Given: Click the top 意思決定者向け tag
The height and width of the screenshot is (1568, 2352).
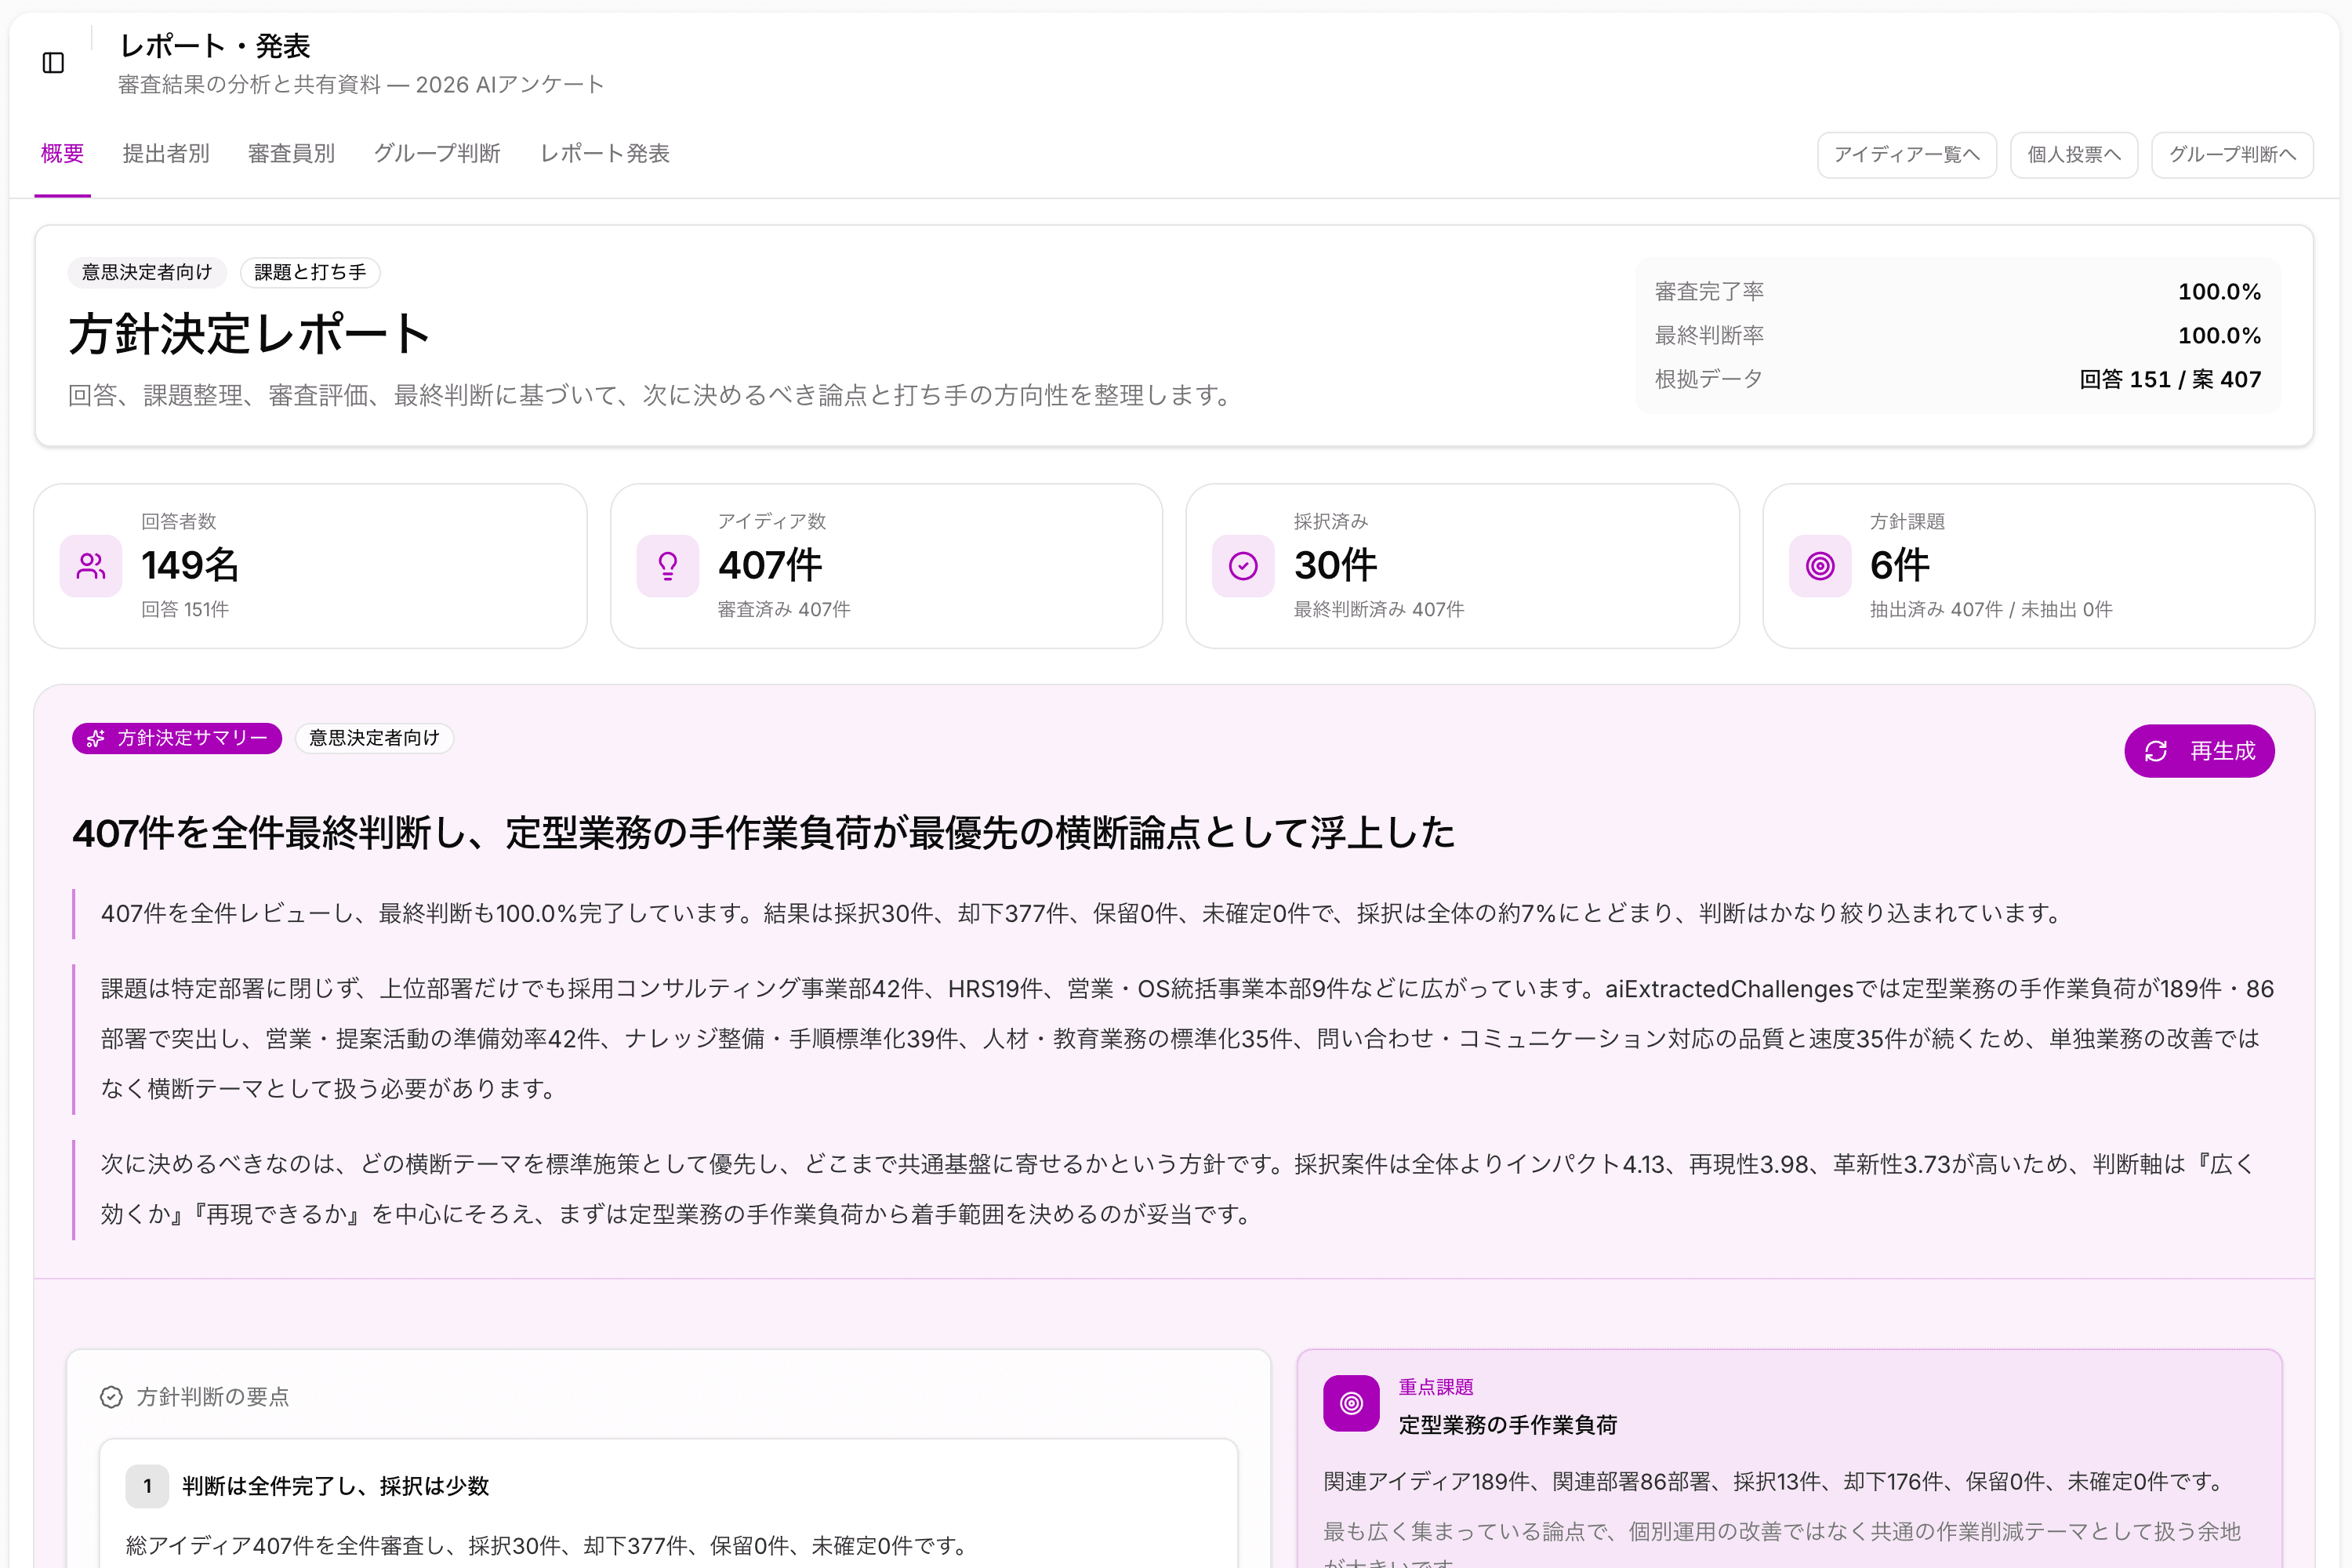Looking at the screenshot, I should coord(147,272).
